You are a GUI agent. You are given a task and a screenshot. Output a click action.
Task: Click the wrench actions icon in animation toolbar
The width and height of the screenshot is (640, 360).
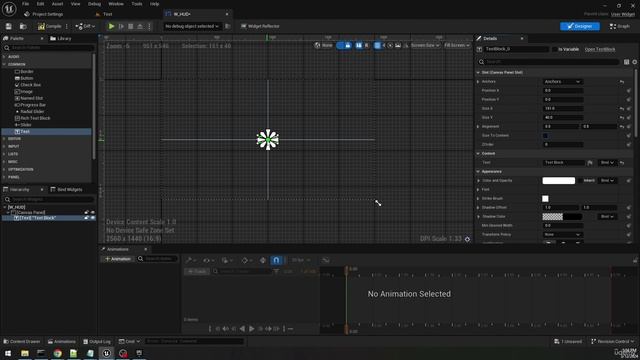189,260
